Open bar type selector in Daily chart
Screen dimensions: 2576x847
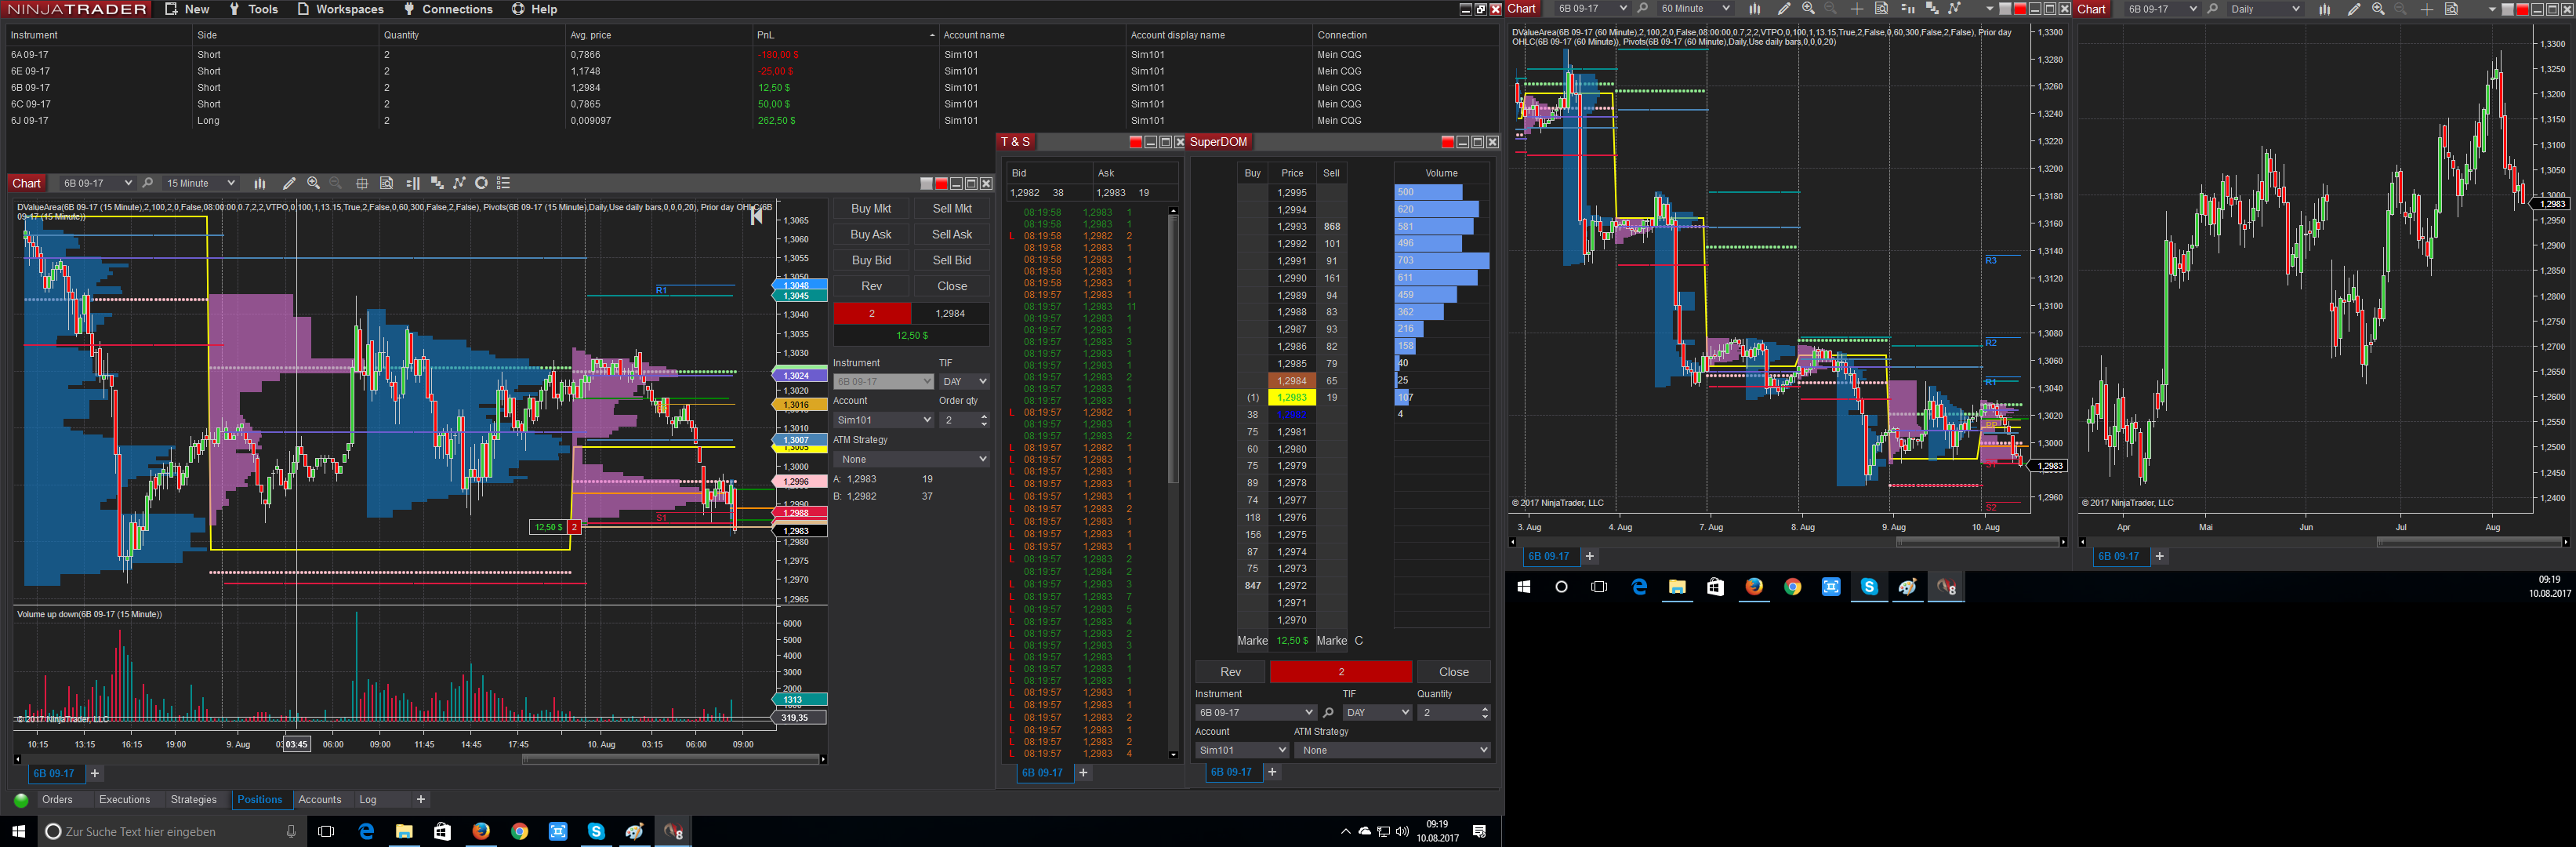2324,9
